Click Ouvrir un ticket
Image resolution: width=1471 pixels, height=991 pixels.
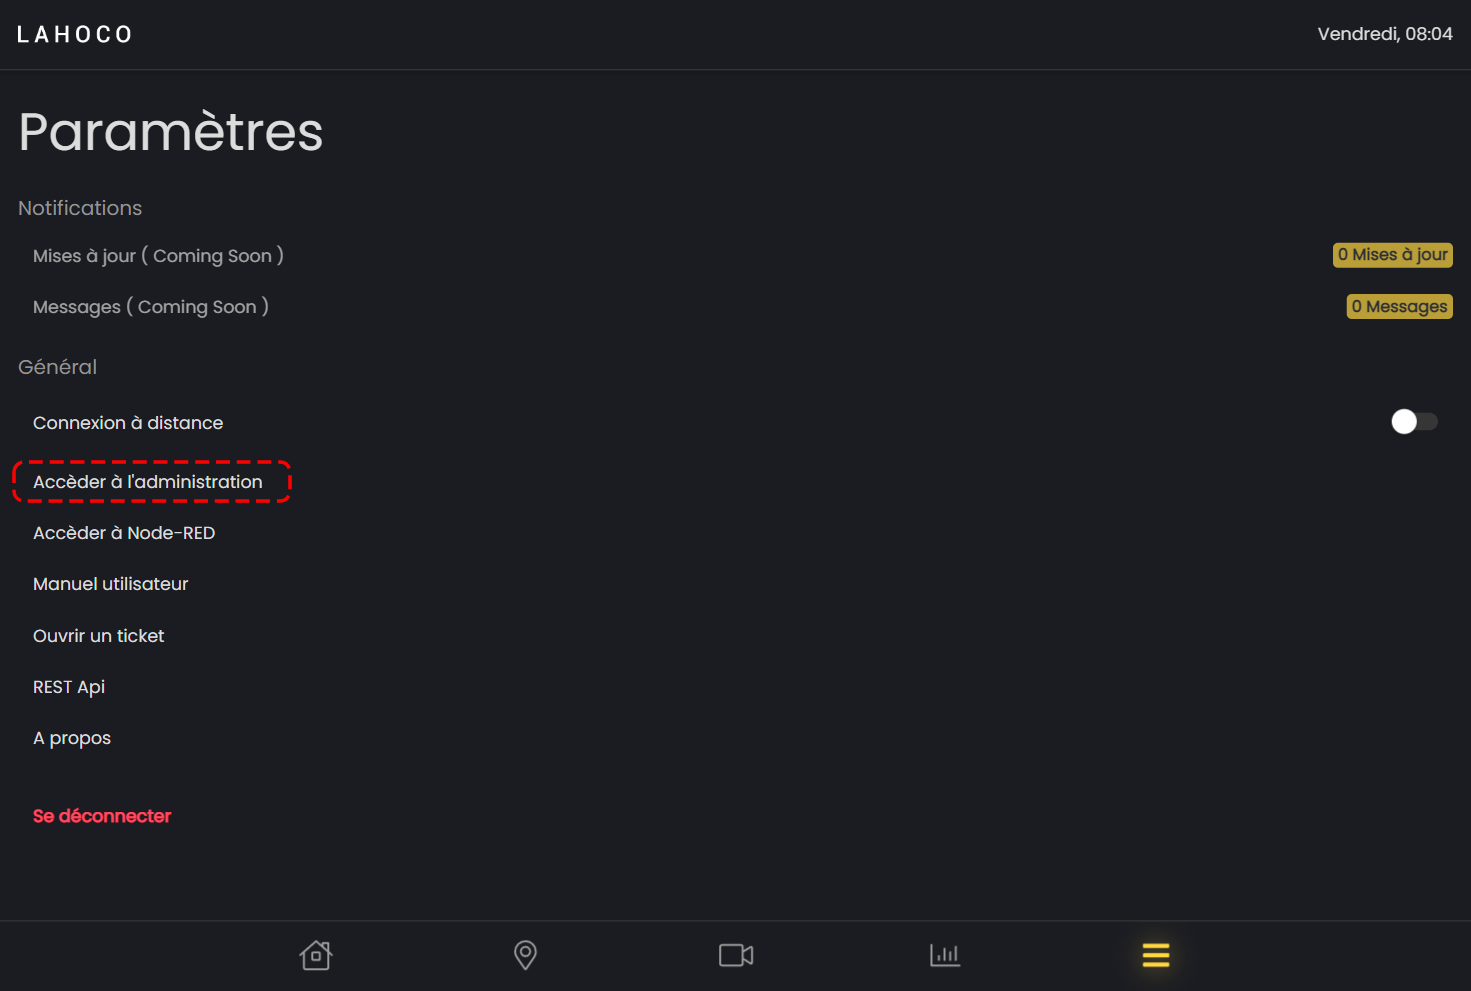click(x=99, y=636)
